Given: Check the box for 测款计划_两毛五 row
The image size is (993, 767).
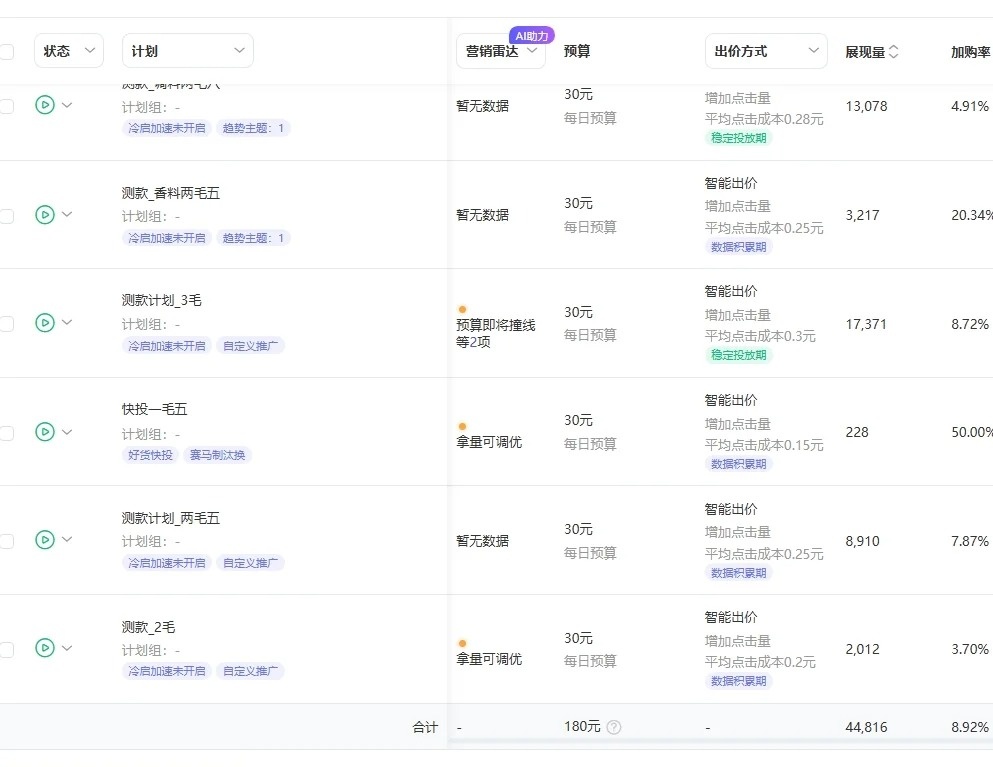Looking at the screenshot, I should pos(6,541).
